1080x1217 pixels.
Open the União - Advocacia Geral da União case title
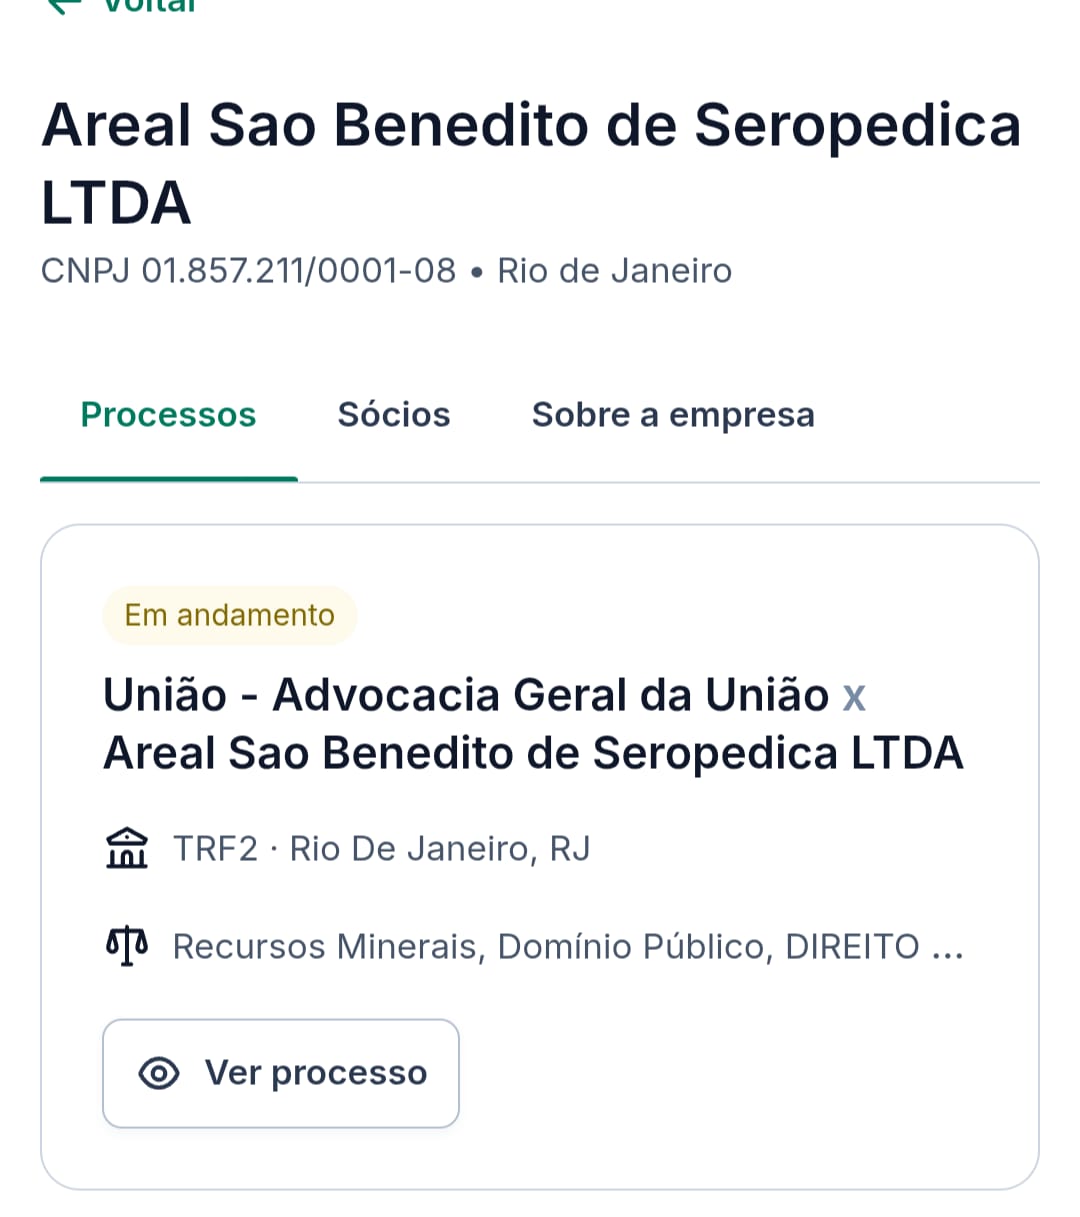click(466, 695)
